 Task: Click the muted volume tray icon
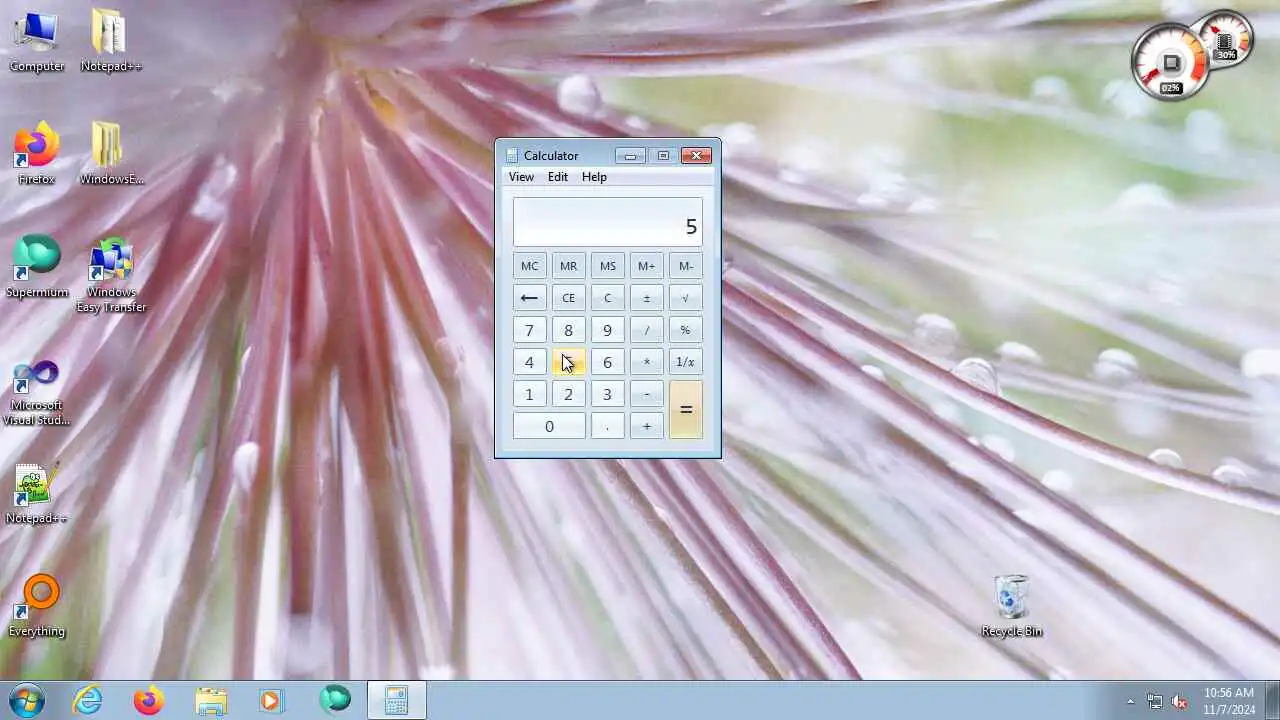1180,701
